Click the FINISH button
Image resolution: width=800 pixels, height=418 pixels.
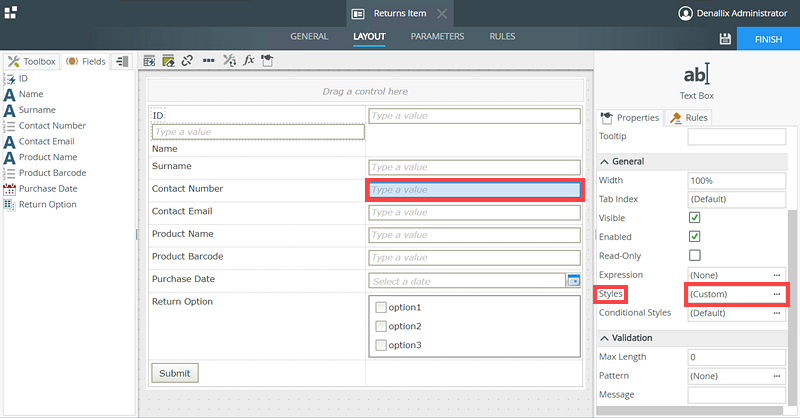[x=768, y=38]
